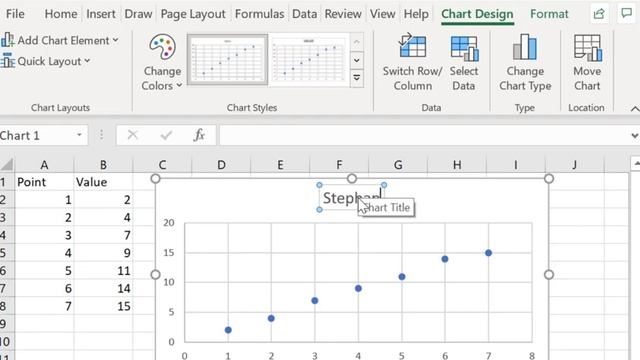The image size is (640, 360).
Task: Select cell with value 14
Action: [x=103, y=289]
